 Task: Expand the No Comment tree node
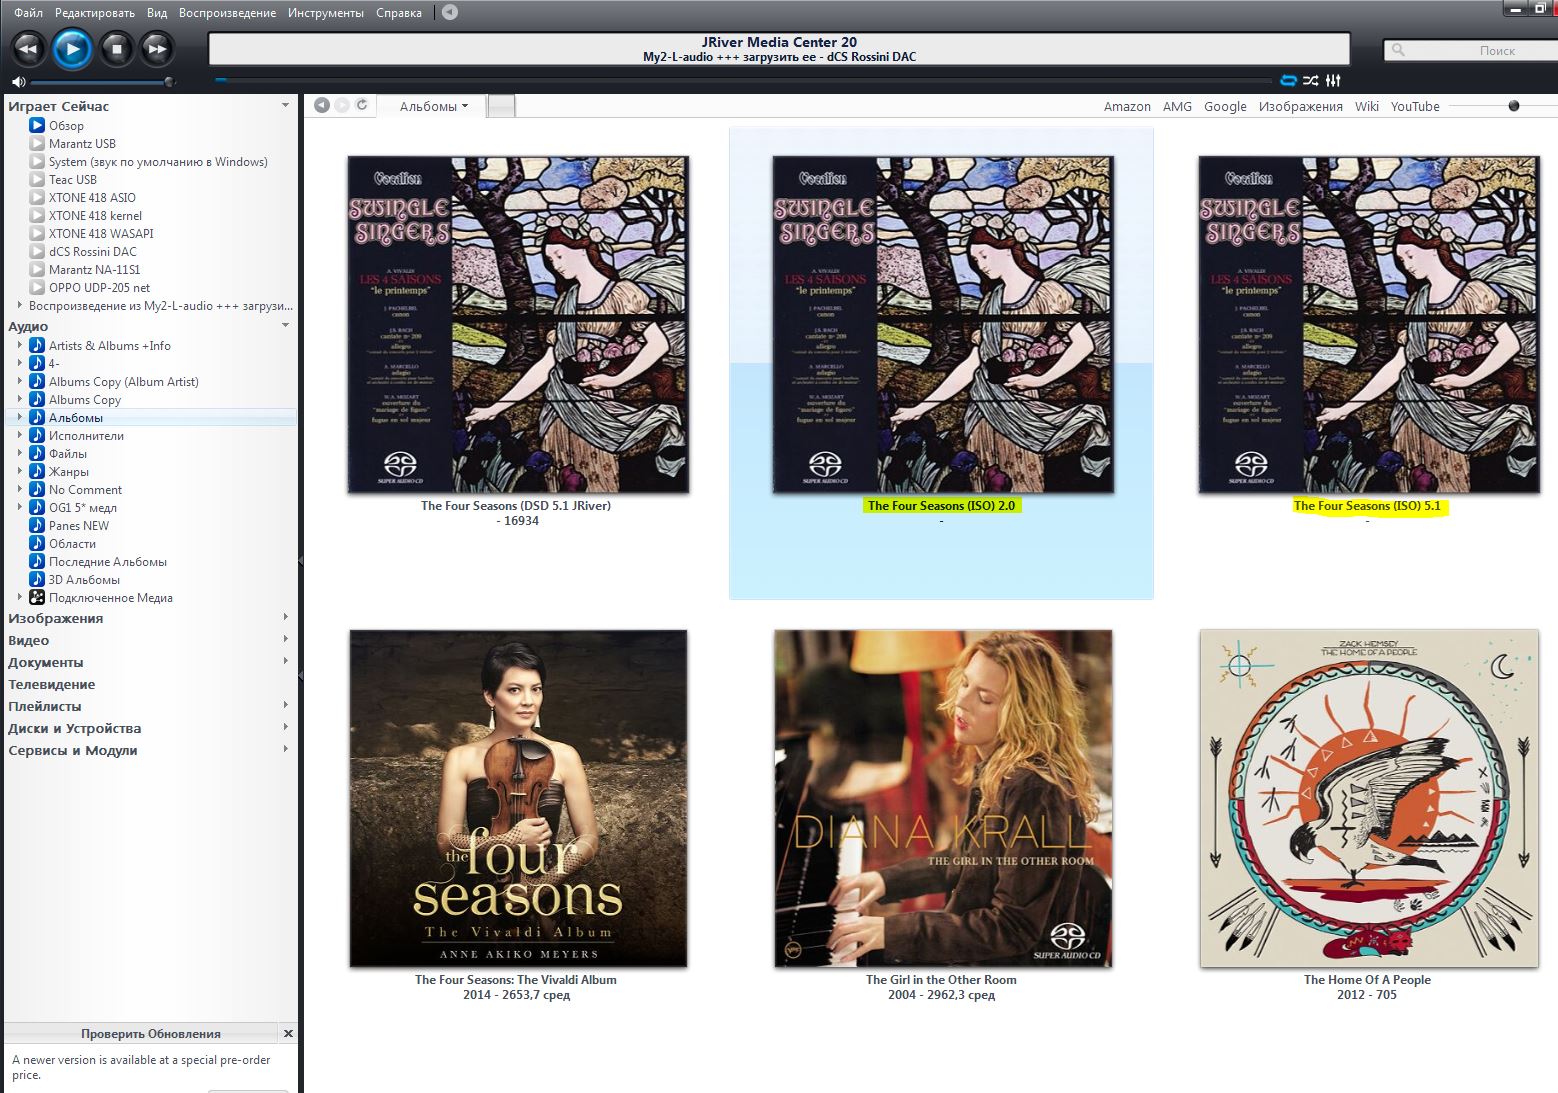pyautogui.click(x=19, y=489)
